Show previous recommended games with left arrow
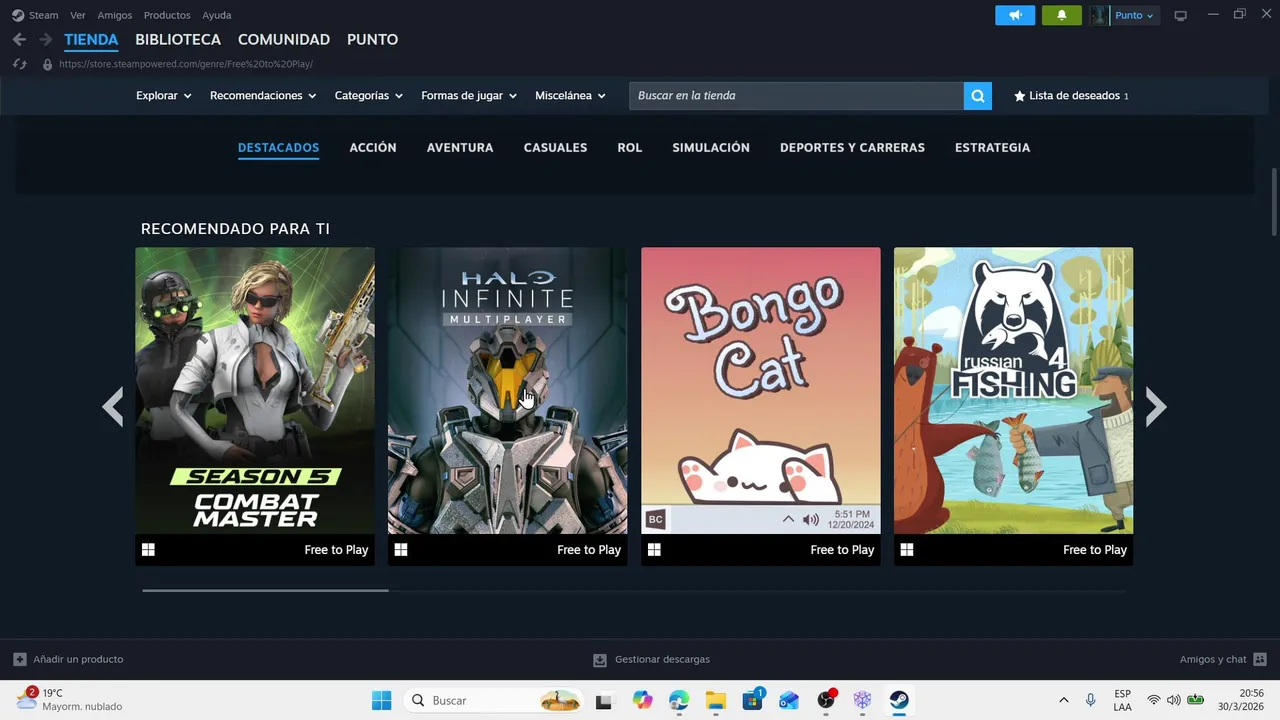Viewport: 1280px width, 720px height. point(113,407)
